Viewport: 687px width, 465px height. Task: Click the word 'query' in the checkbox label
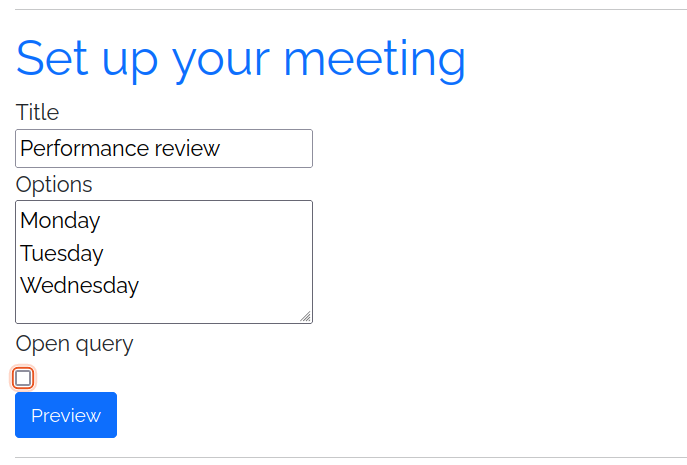pos(103,345)
